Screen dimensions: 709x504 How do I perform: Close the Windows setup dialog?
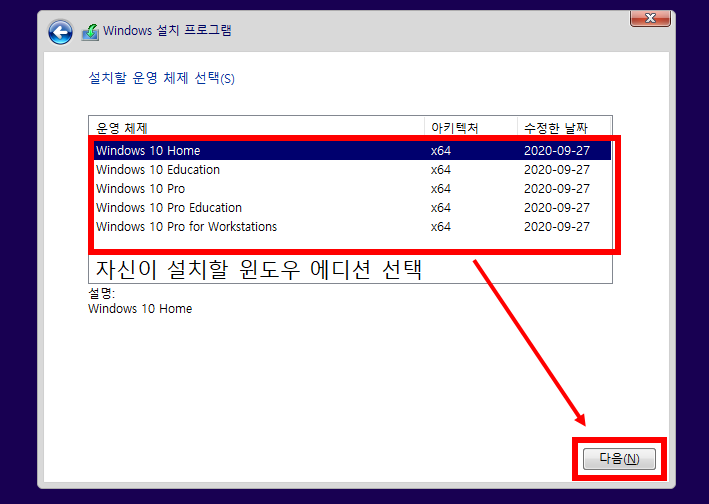(x=650, y=18)
